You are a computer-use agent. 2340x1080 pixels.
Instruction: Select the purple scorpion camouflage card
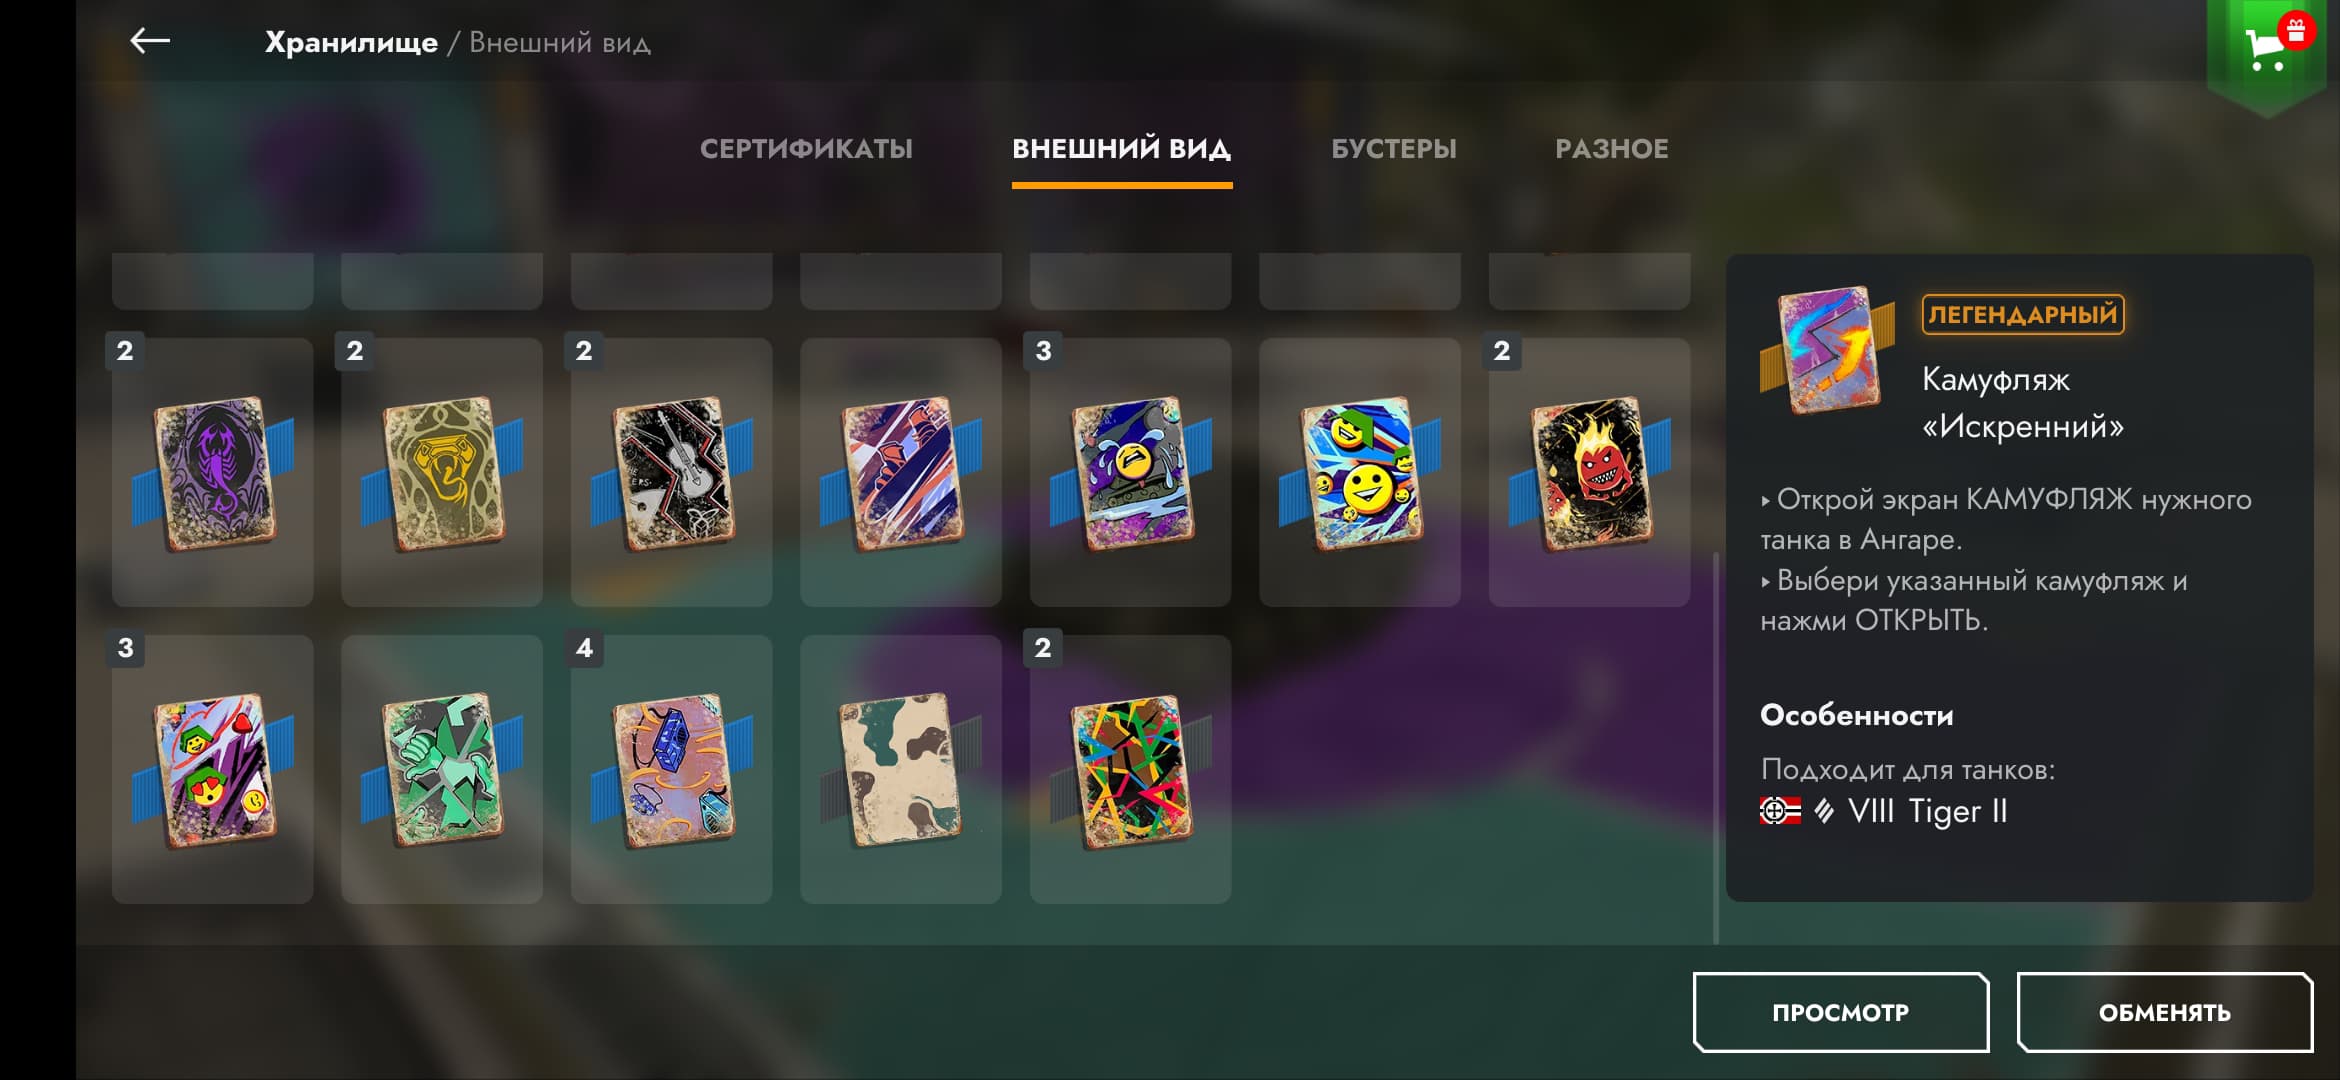212,472
